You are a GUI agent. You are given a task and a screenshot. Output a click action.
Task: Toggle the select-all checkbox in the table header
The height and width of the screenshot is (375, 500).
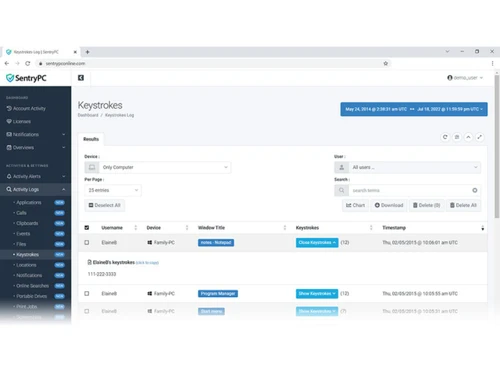pyautogui.click(x=87, y=228)
